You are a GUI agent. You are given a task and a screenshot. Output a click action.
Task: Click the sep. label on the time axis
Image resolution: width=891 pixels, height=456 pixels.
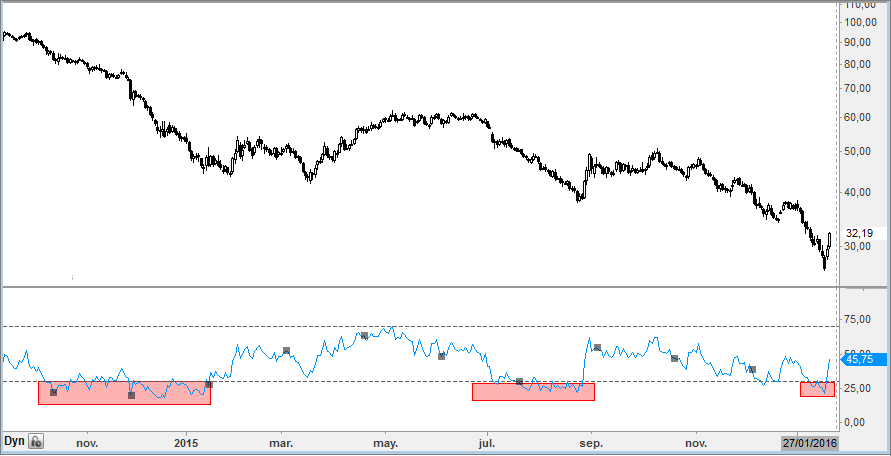click(x=592, y=443)
